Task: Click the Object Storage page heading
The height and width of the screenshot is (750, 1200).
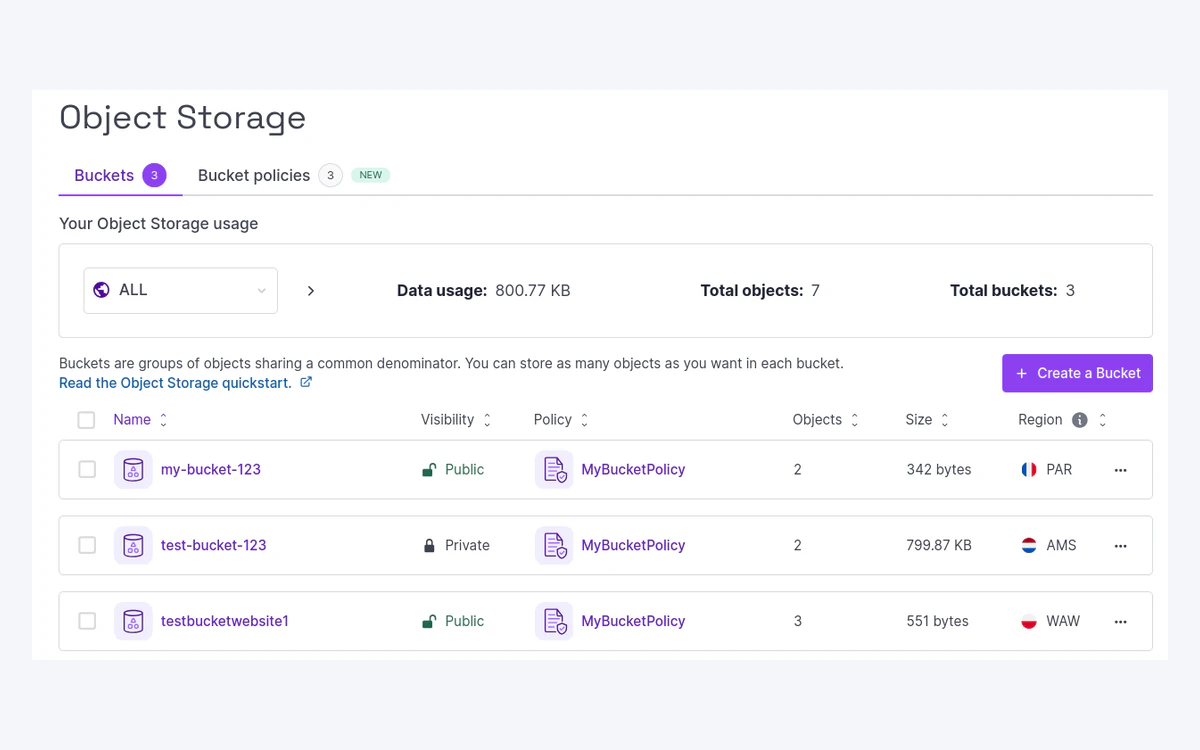Action: (x=183, y=117)
